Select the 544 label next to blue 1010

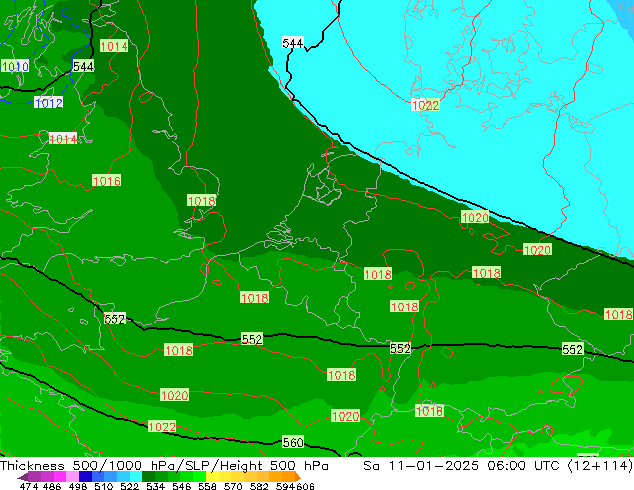(x=83, y=66)
